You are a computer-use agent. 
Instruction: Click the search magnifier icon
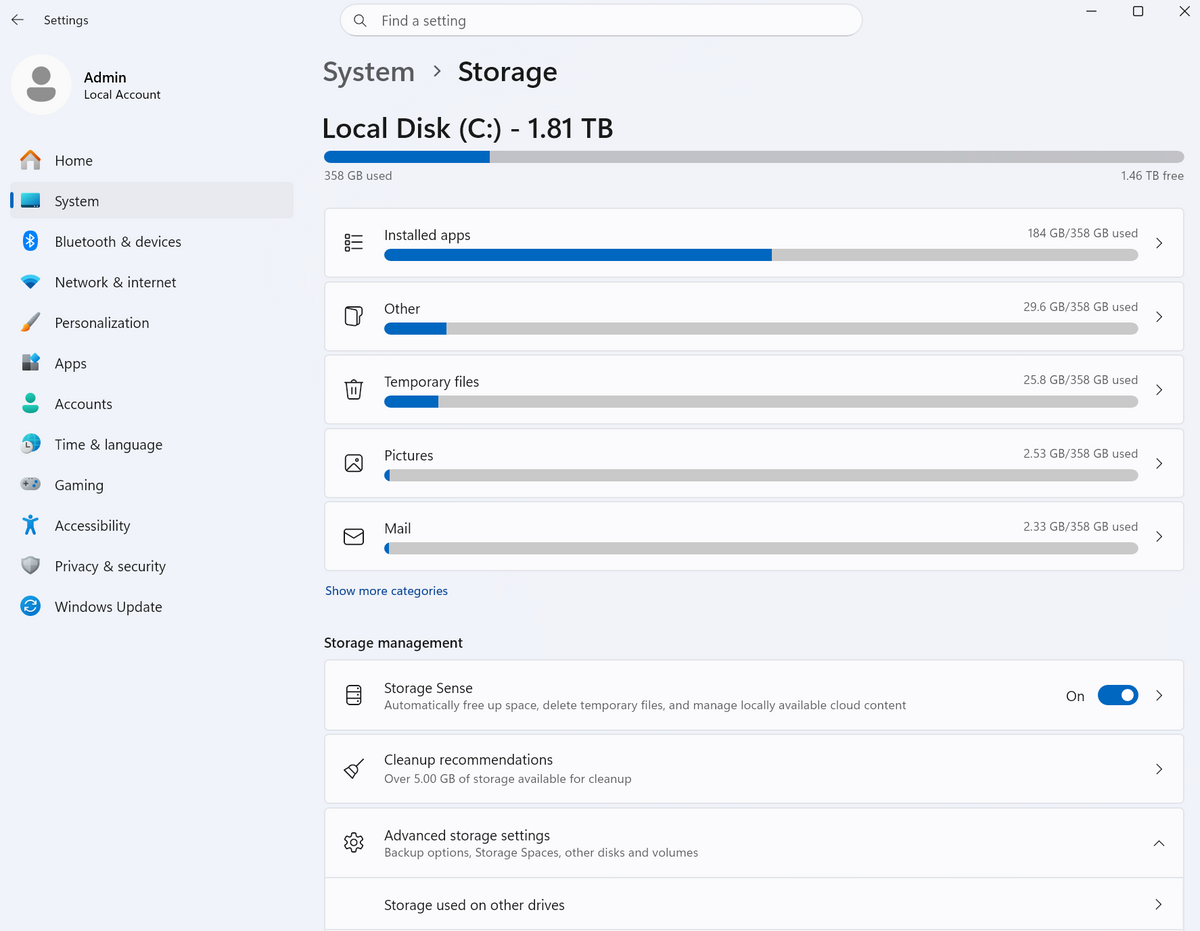361,20
